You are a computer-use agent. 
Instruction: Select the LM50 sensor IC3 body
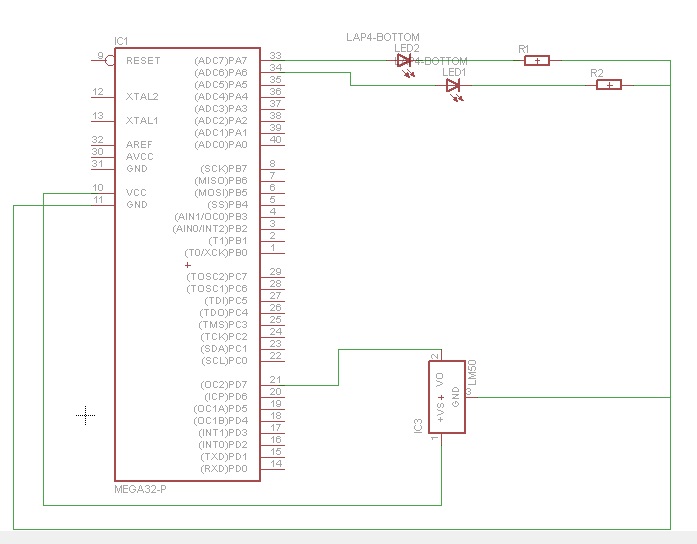tap(447, 397)
